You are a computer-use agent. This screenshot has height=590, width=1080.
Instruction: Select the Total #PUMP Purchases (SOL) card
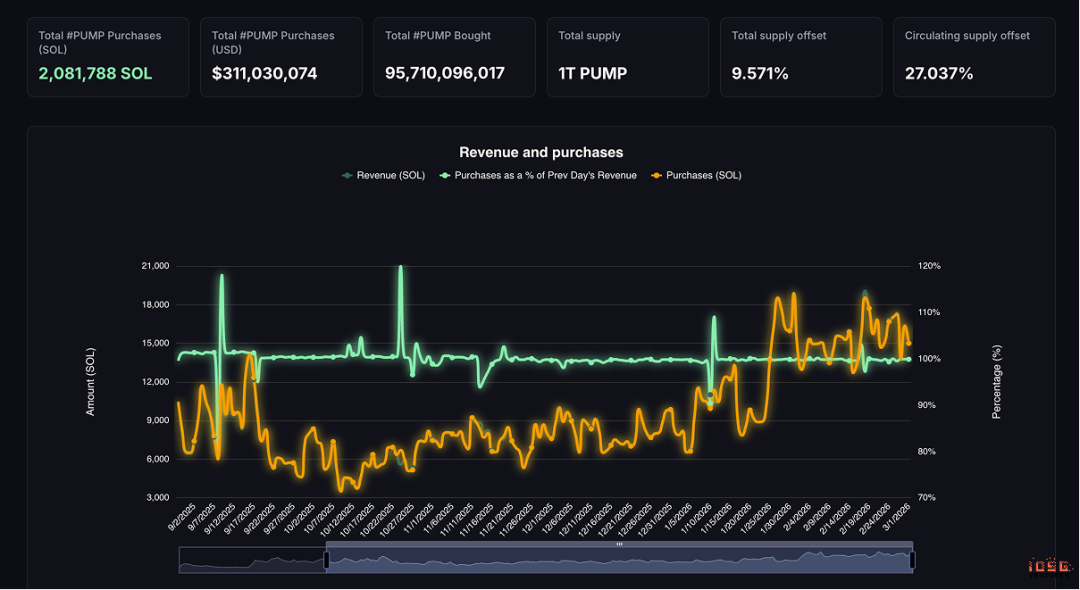(x=108, y=57)
